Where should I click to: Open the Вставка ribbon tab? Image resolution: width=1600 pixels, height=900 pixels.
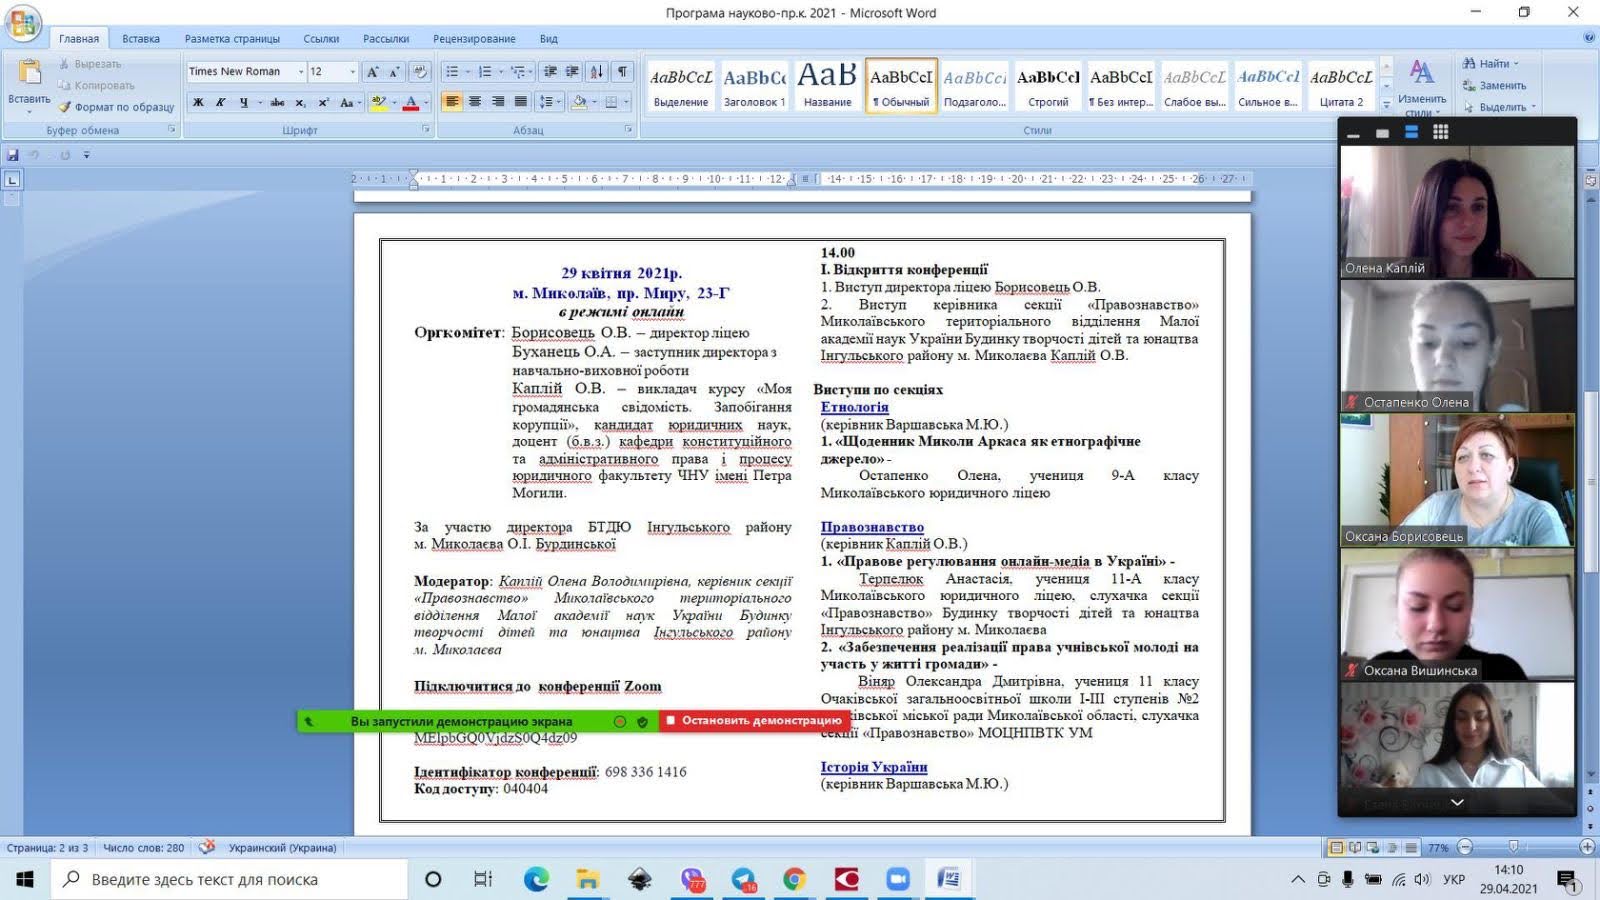(x=141, y=39)
